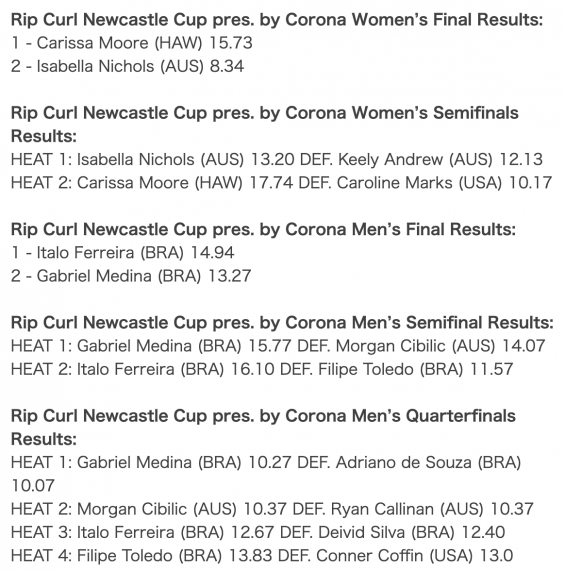The image size is (565, 571).
Task: Select Carissa Moore 15.73 final result line
Action: [132, 43]
